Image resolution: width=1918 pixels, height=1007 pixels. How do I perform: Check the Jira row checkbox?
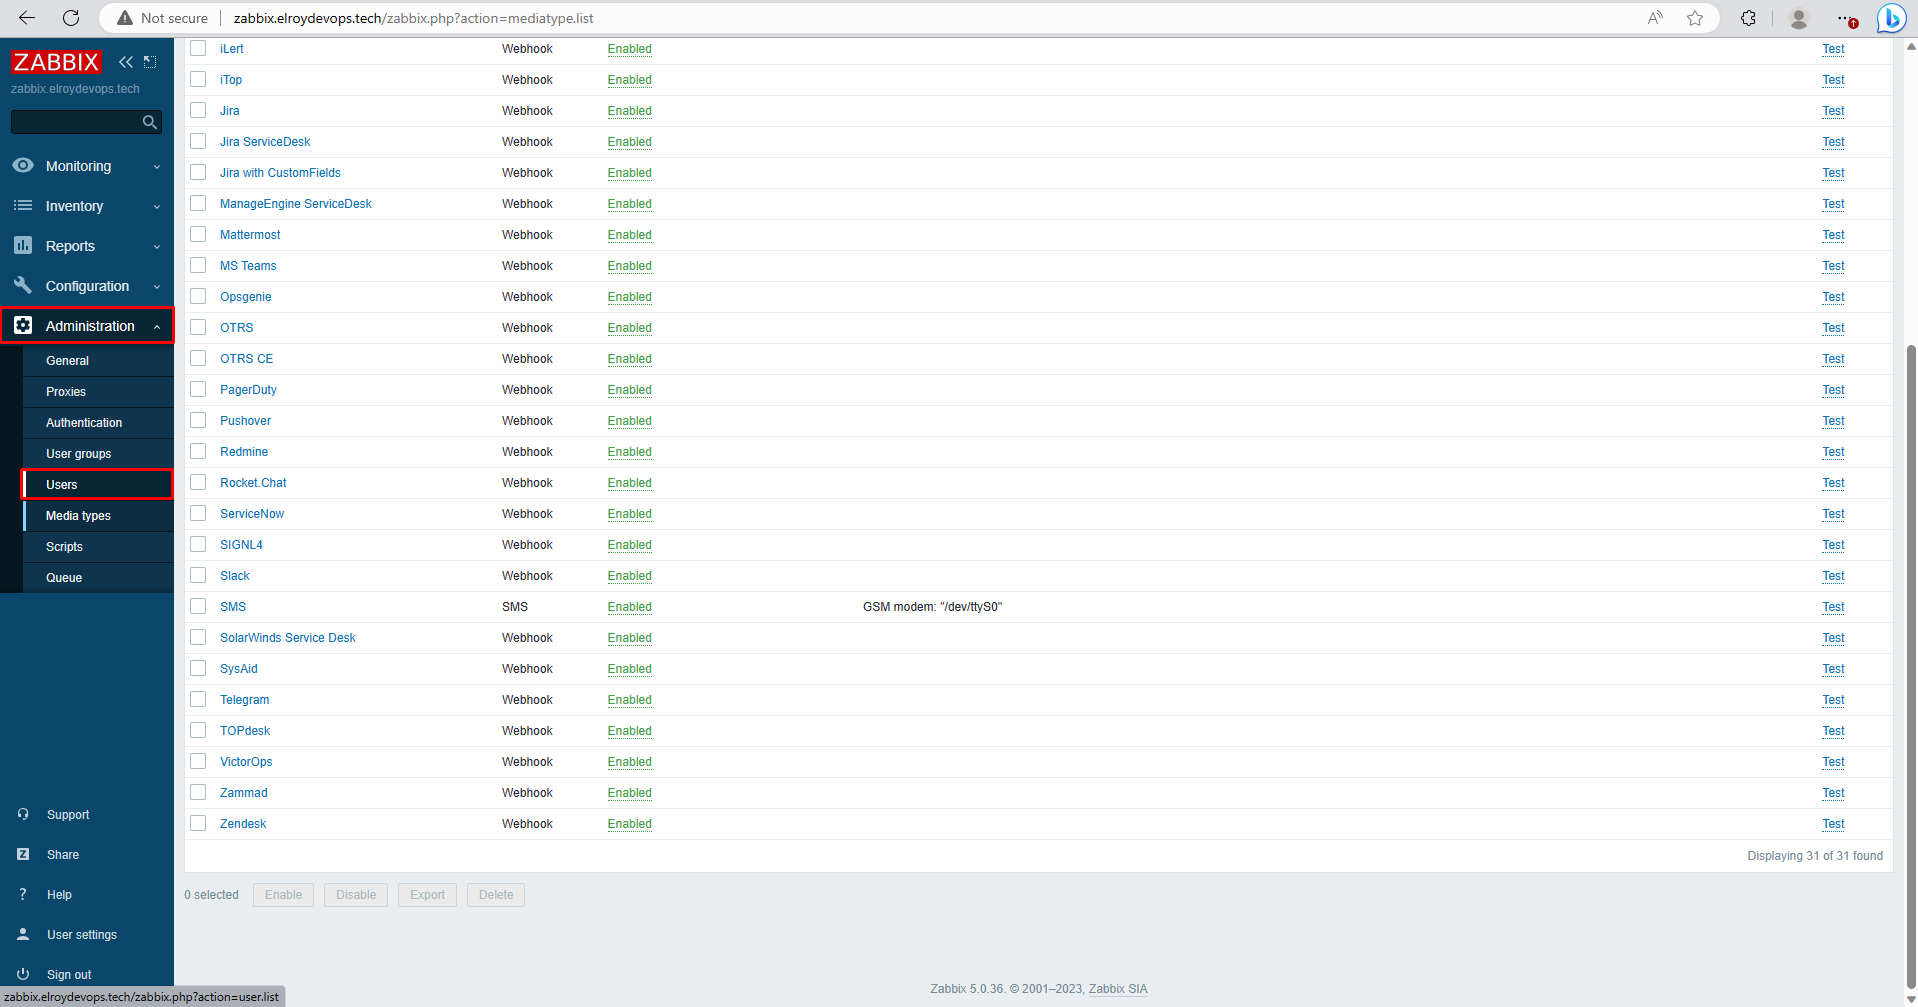point(198,110)
